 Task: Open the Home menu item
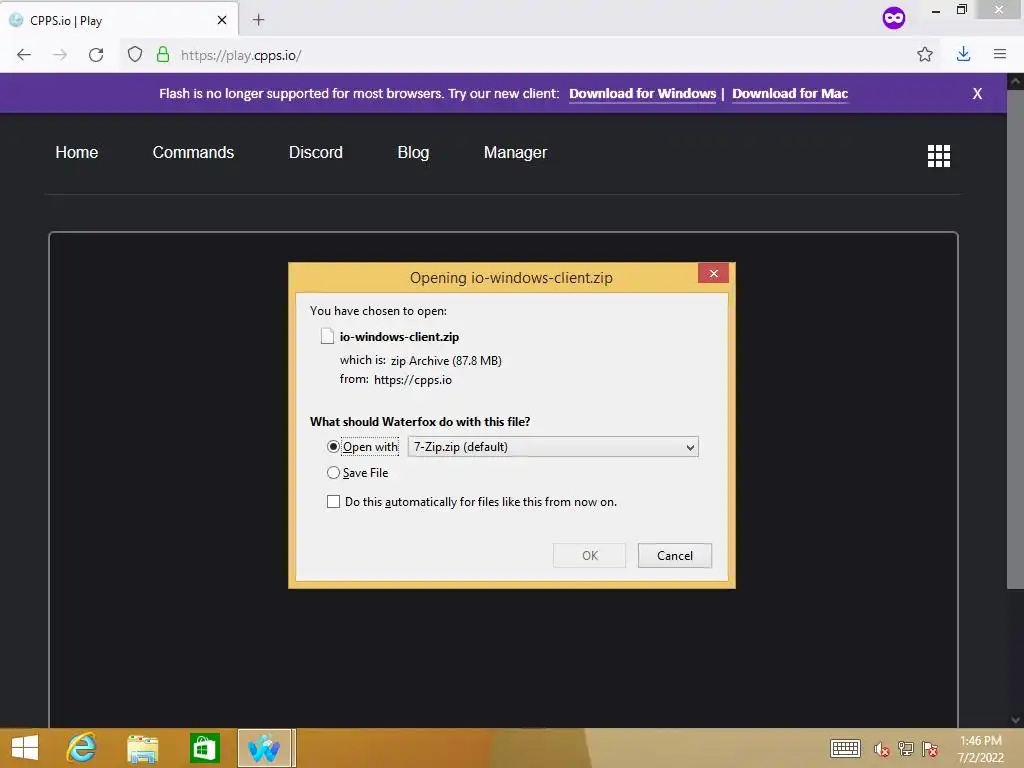point(76,152)
